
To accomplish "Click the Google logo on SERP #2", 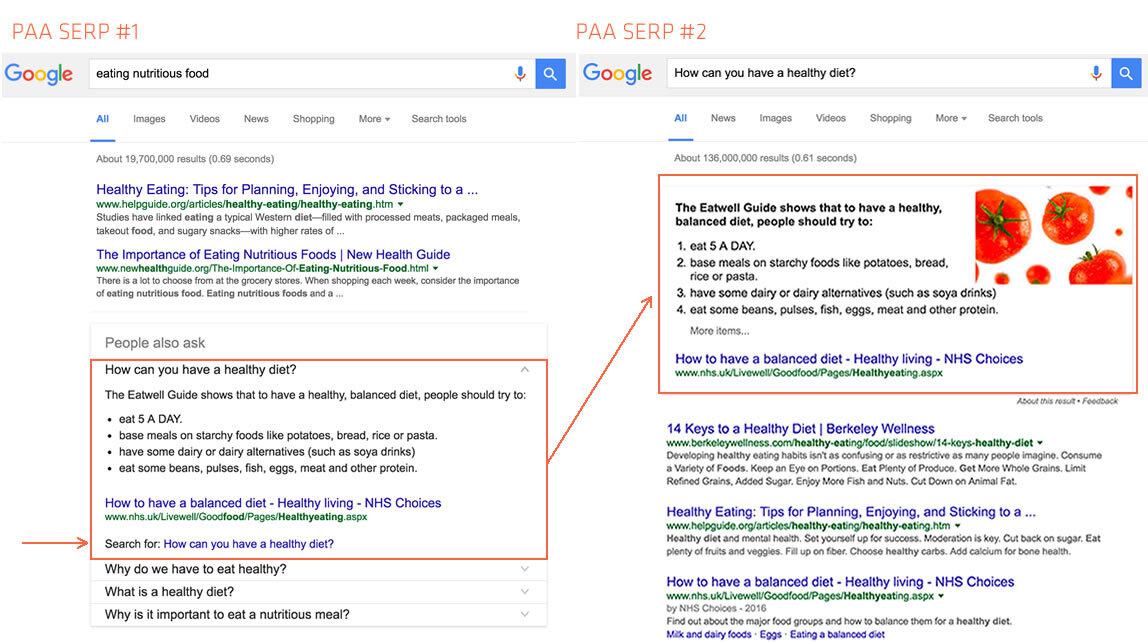I will click(617, 73).
